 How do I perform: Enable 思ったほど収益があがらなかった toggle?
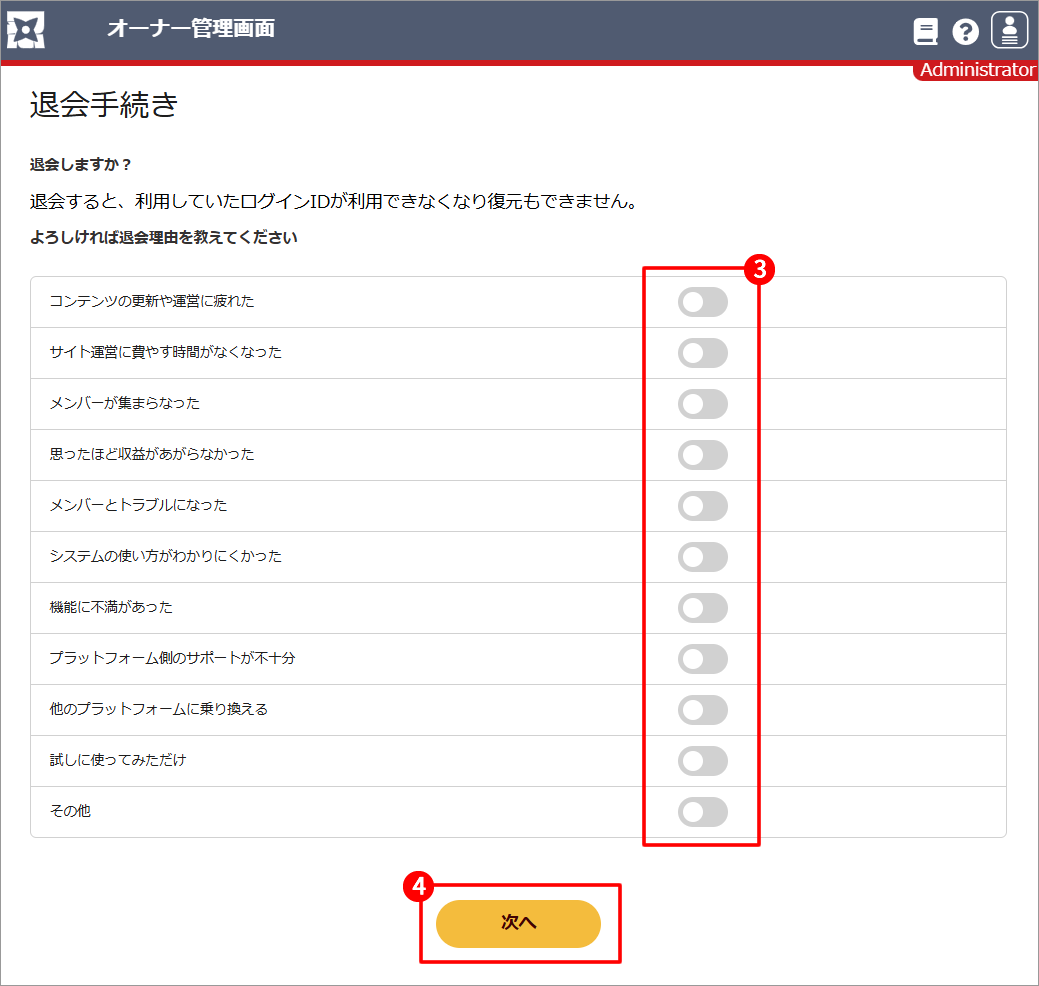tap(702, 455)
